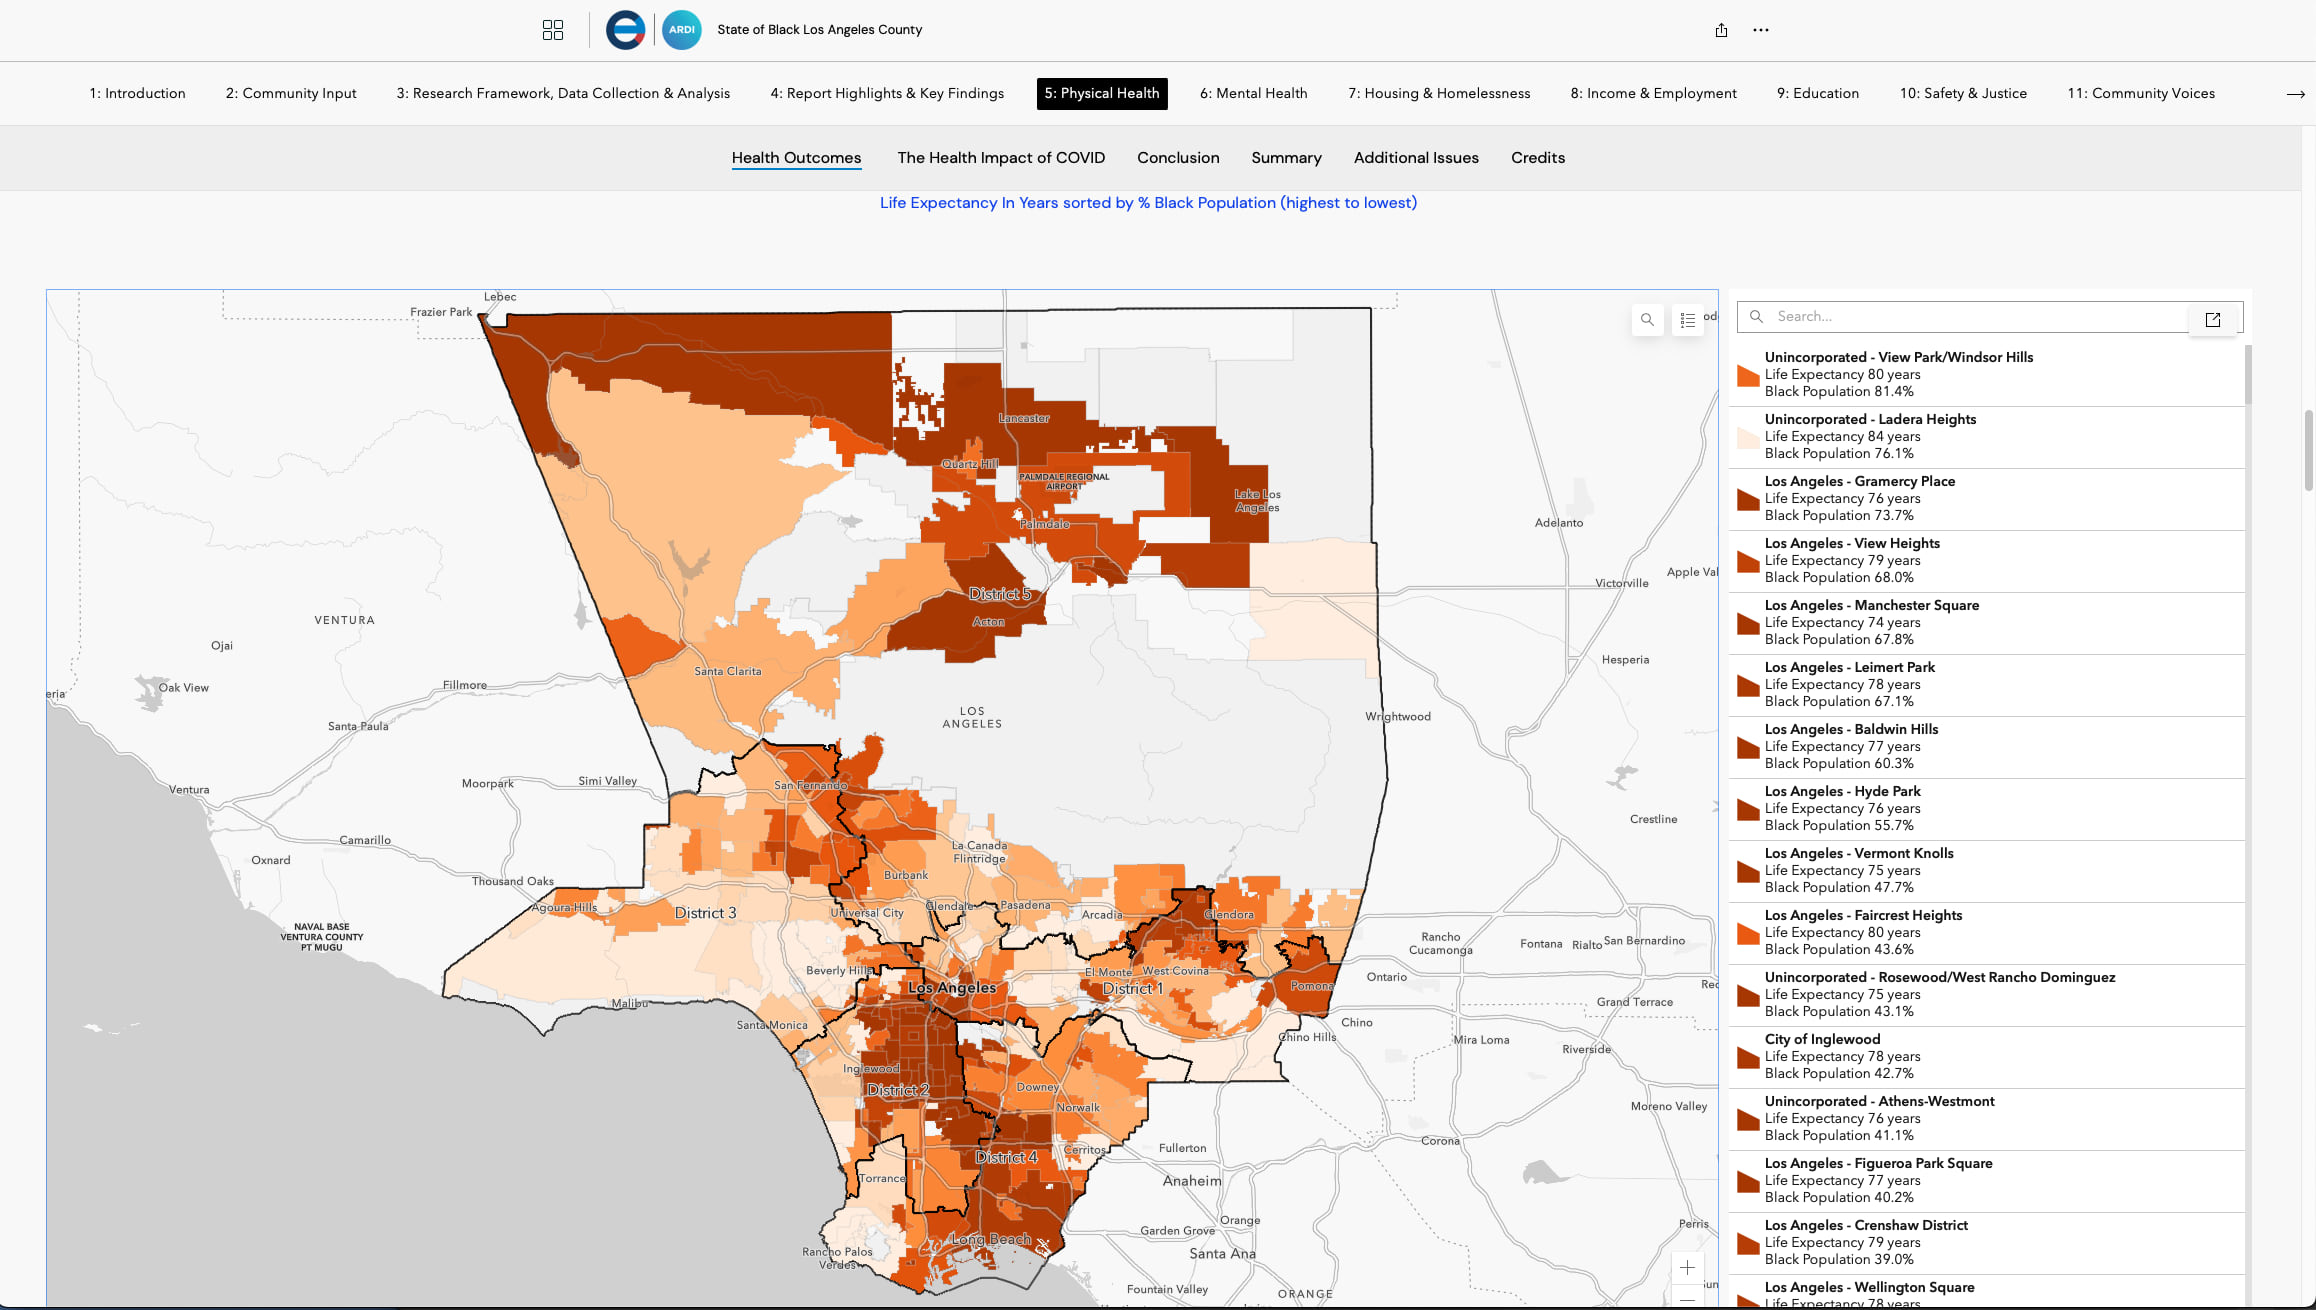Image resolution: width=2316 pixels, height=1310 pixels.
Task: Switch to 6: Mental Health tab
Action: pos(1253,93)
